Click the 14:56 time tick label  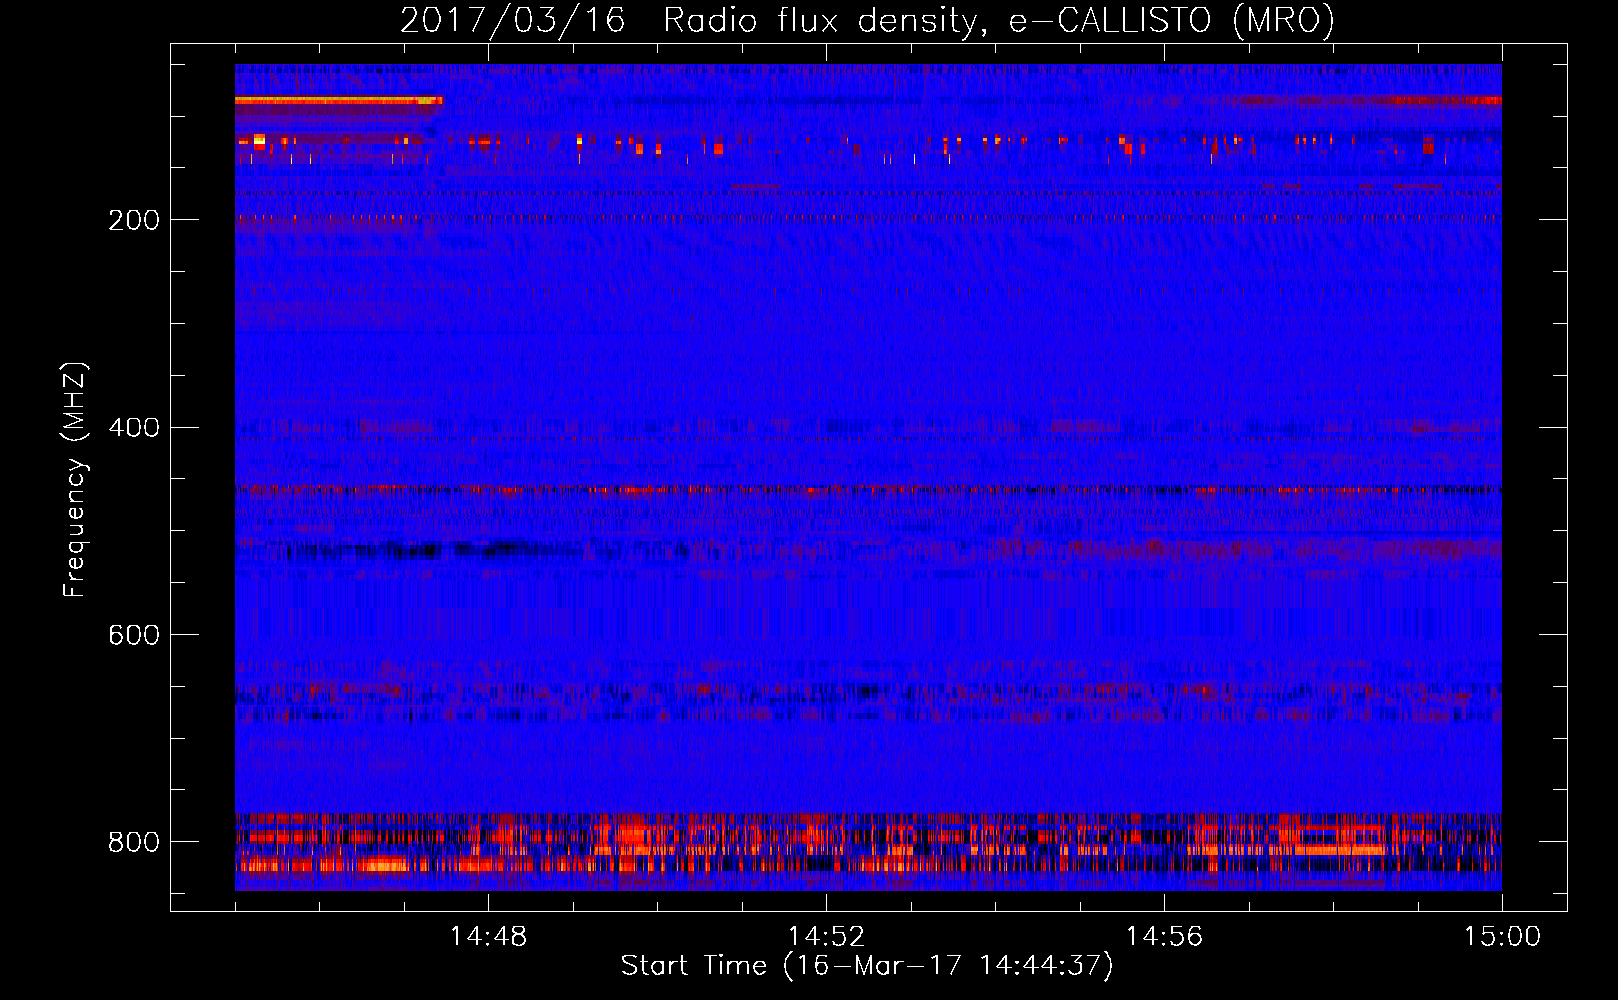point(1164,937)
